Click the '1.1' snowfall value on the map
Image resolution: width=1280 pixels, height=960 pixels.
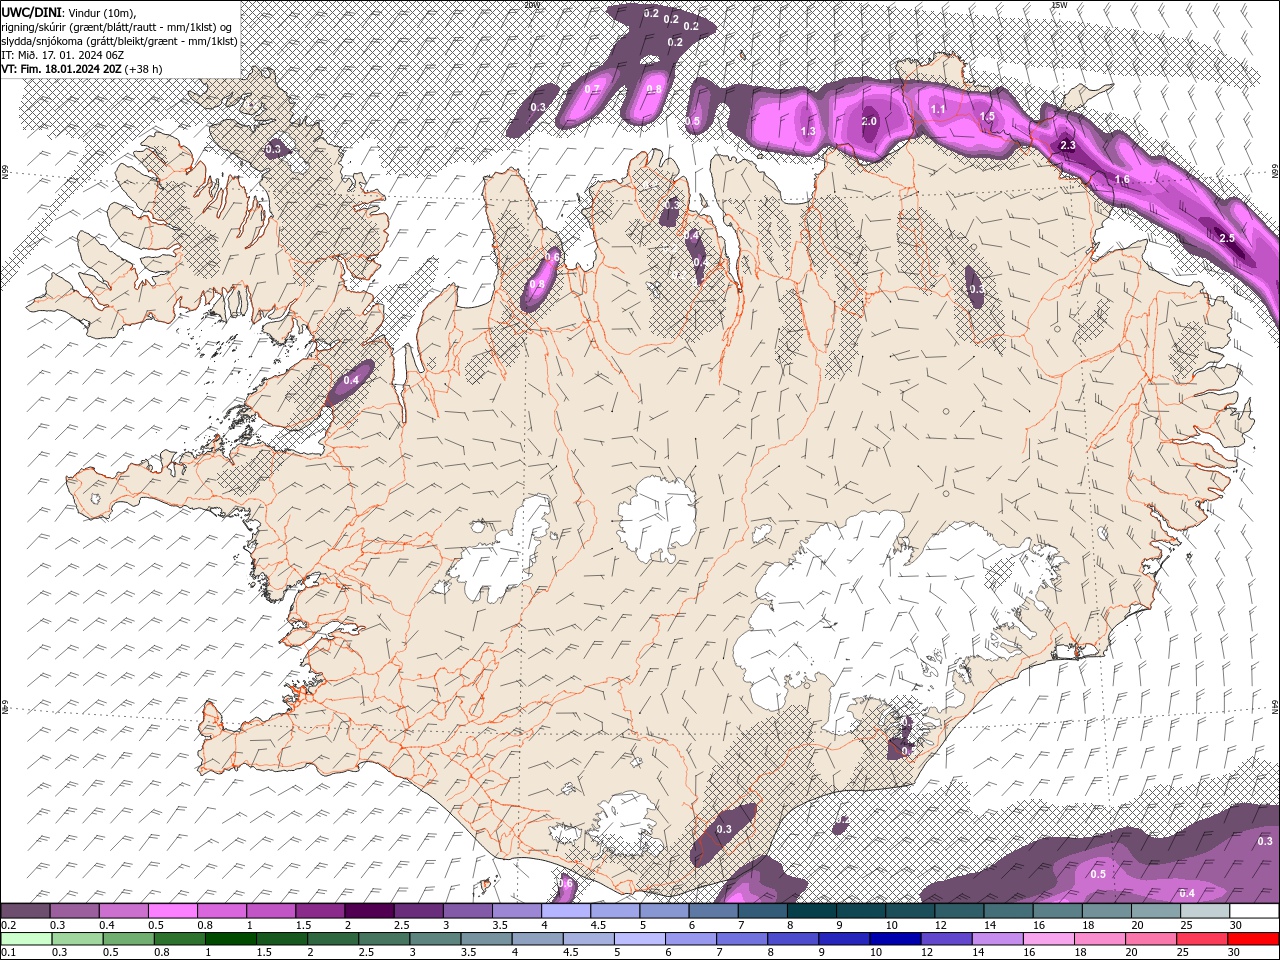(x=938, y=109)
